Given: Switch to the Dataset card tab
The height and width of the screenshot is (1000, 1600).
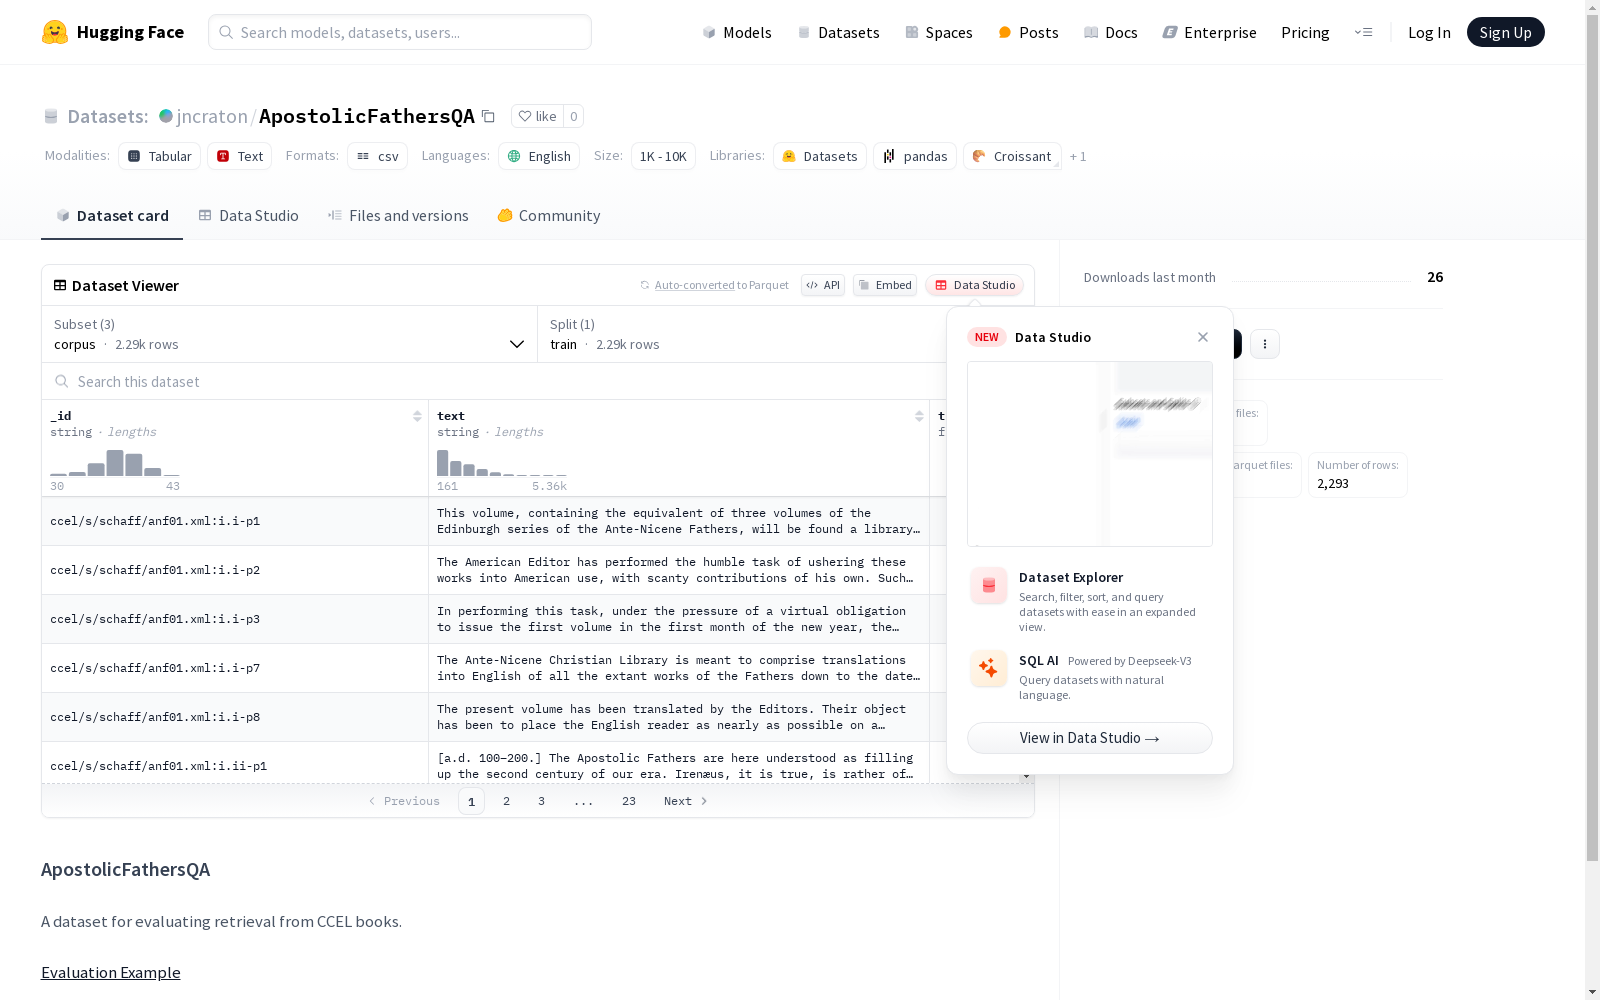Looking at the screenshot, I should pos(112,216).
